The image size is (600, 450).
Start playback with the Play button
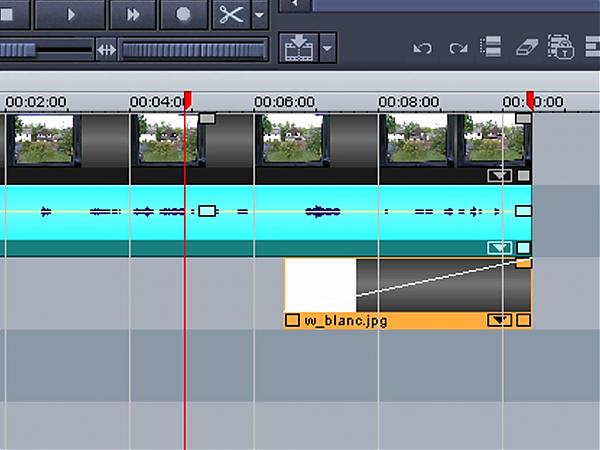tap(70, 15)
